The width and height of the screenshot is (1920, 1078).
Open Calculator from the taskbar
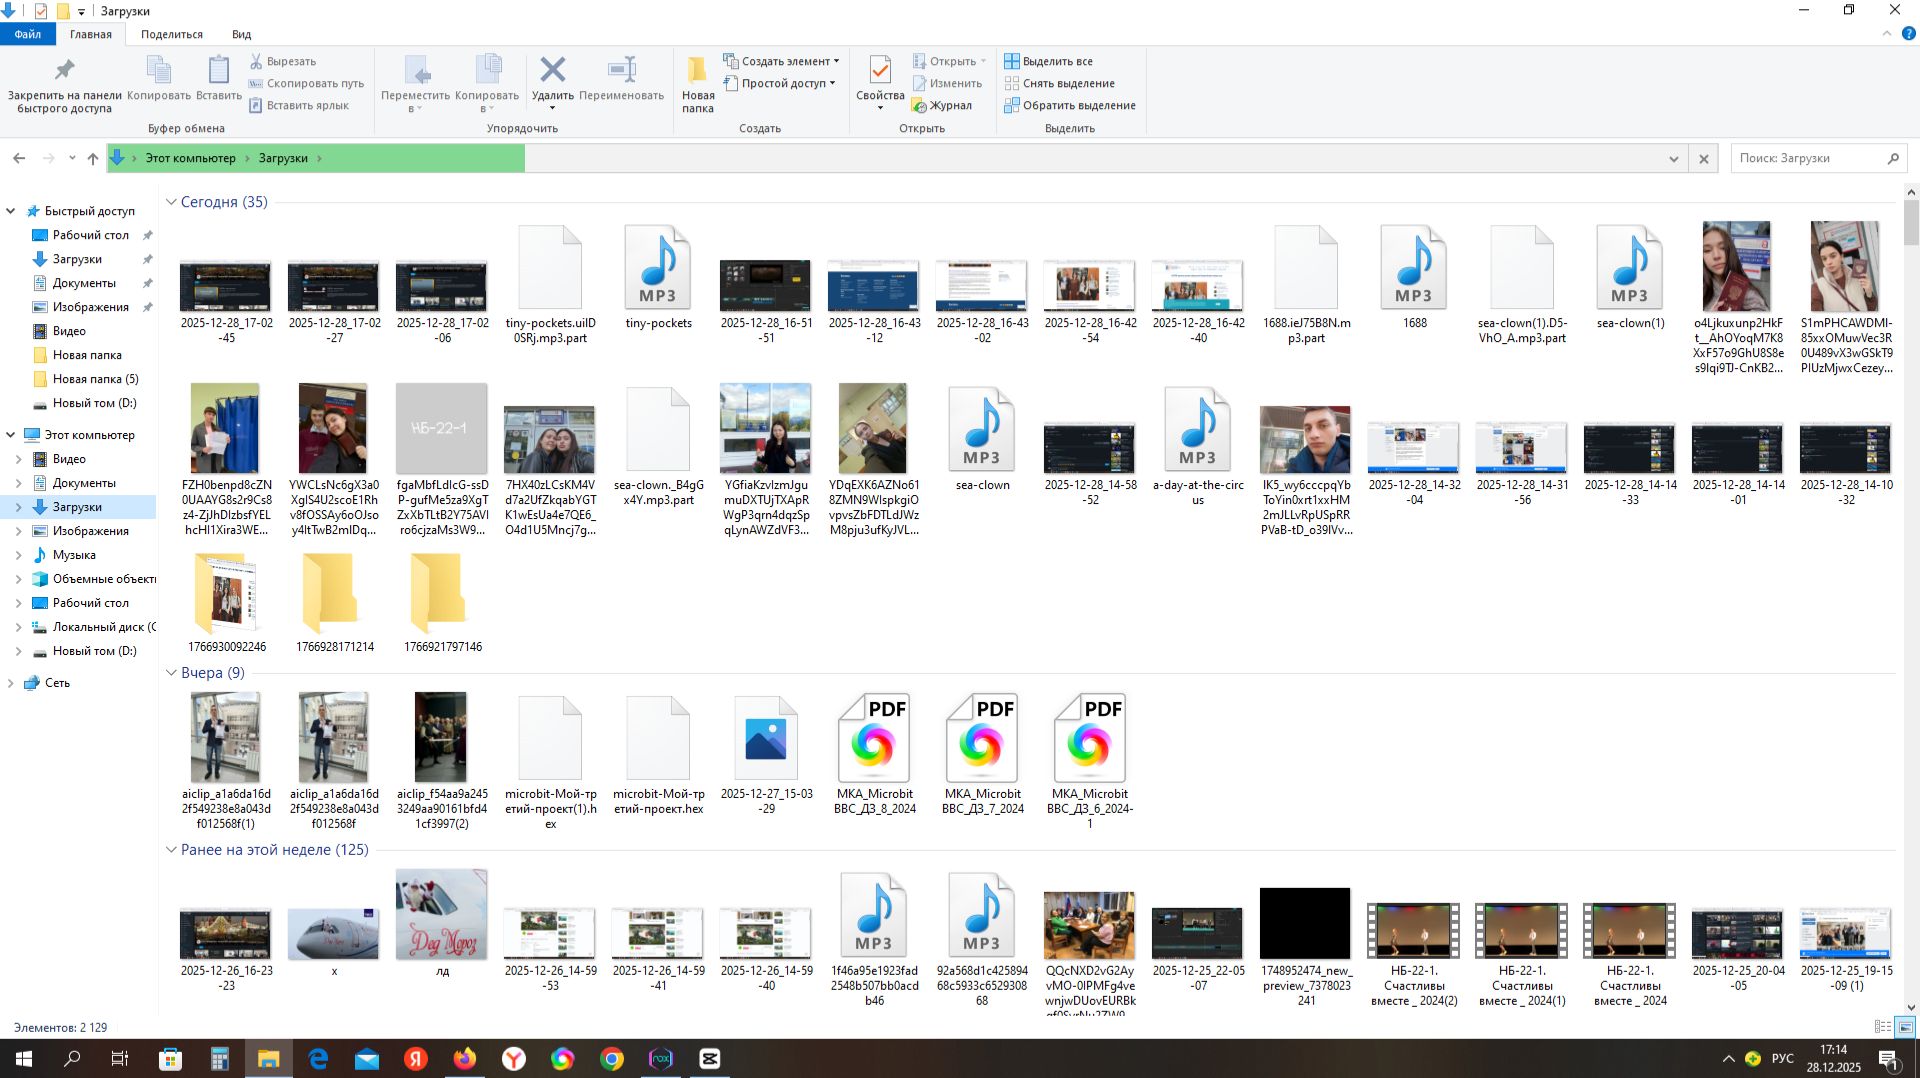pyautogui.click(x=220, y=1058)
